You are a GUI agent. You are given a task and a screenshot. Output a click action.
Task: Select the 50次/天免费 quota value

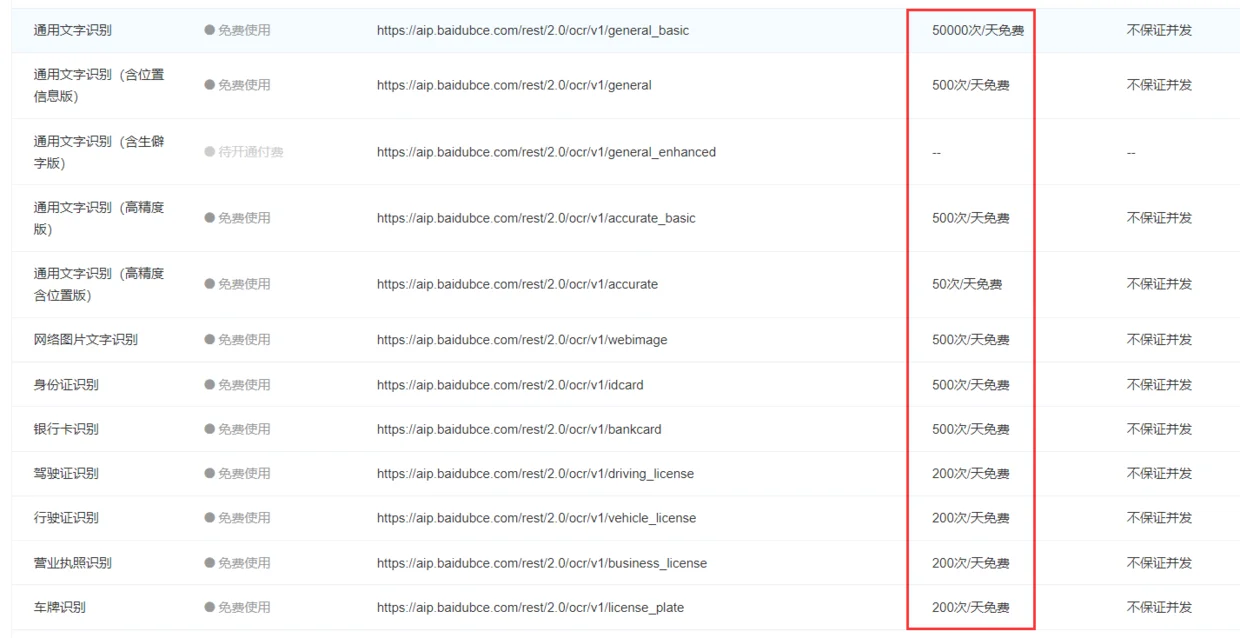pyautogui.click(x=967, y=284)
